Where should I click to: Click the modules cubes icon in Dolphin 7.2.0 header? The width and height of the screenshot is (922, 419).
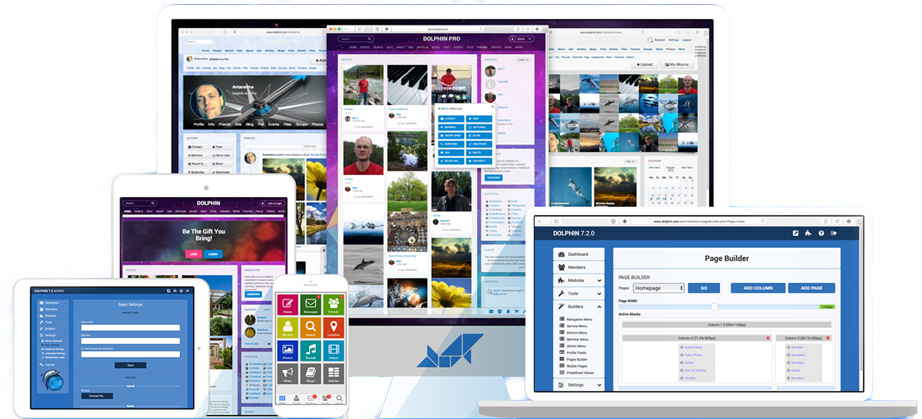809,233
